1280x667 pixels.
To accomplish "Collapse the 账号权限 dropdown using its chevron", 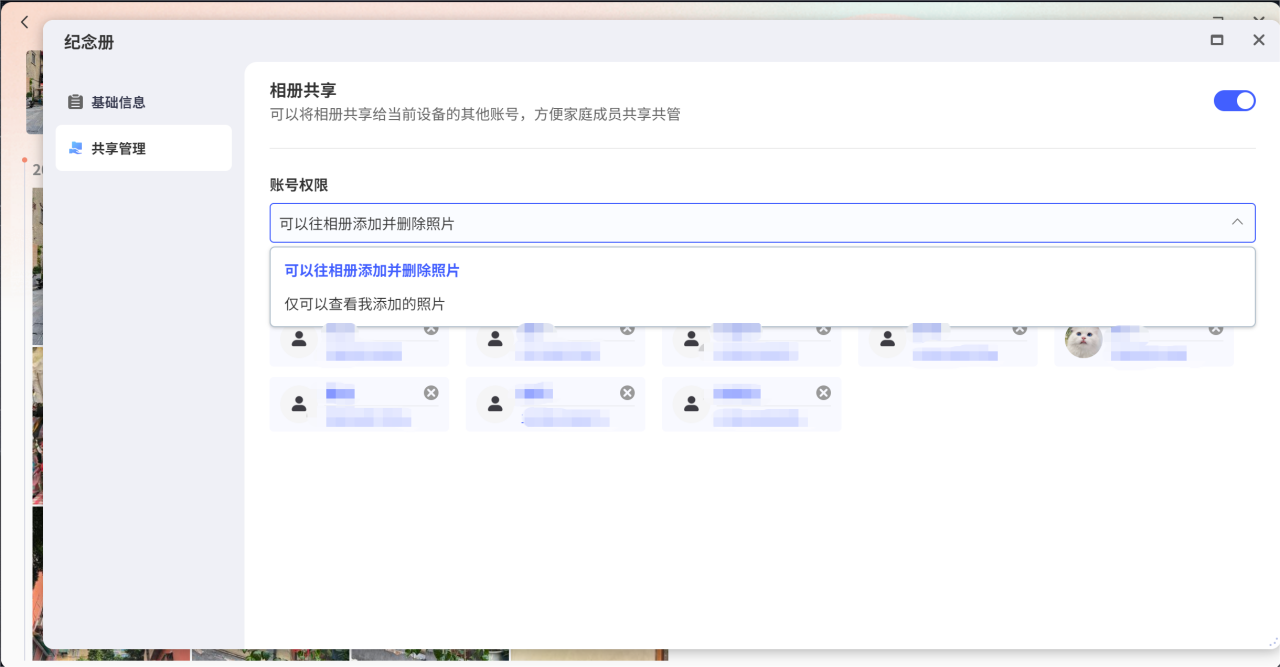I will click(1237, 222).
